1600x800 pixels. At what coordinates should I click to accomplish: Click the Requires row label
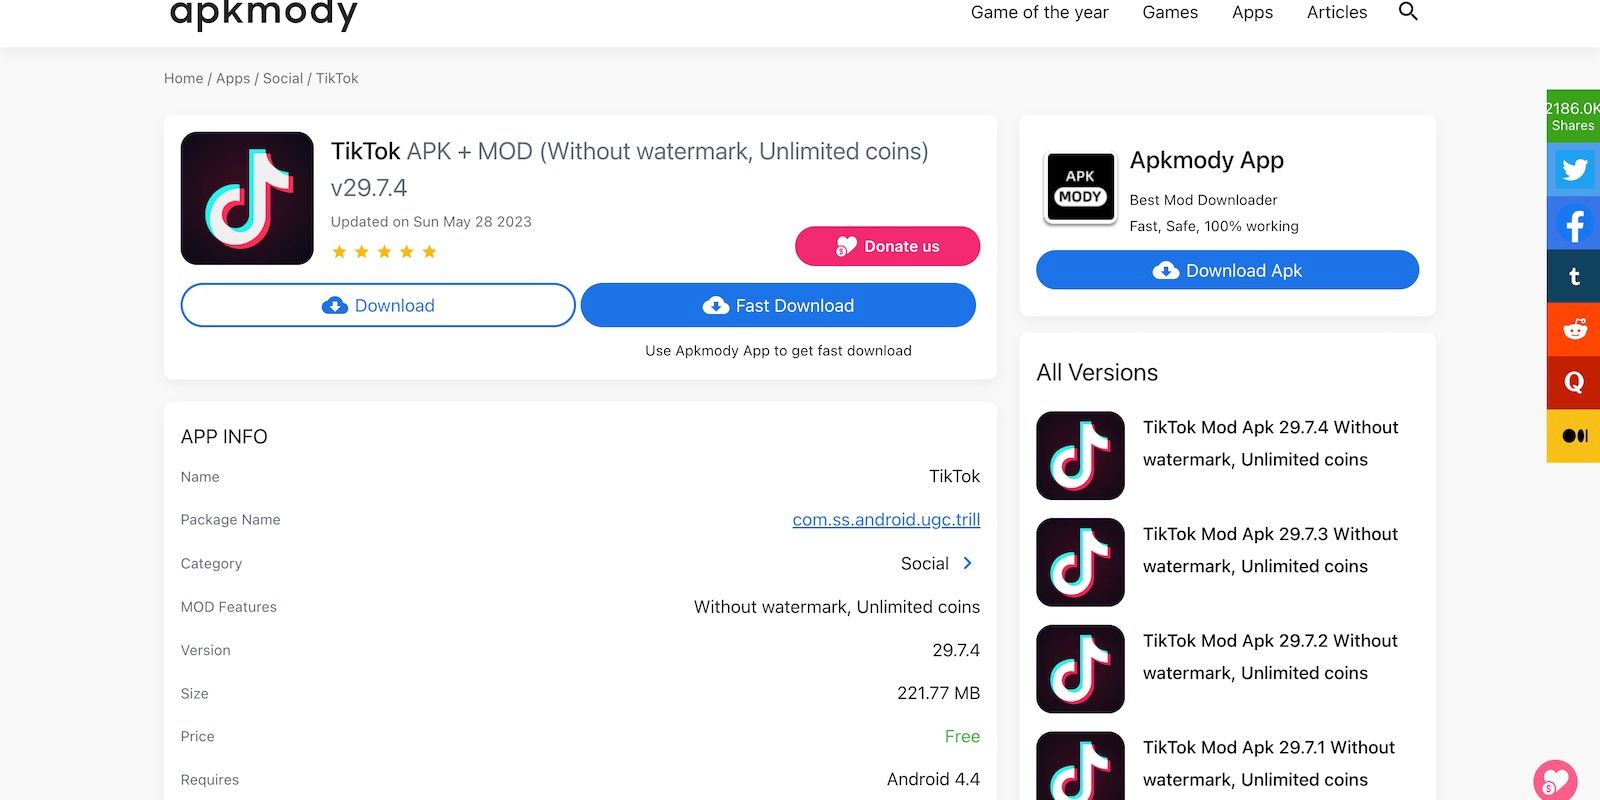(x=209, y=780)
